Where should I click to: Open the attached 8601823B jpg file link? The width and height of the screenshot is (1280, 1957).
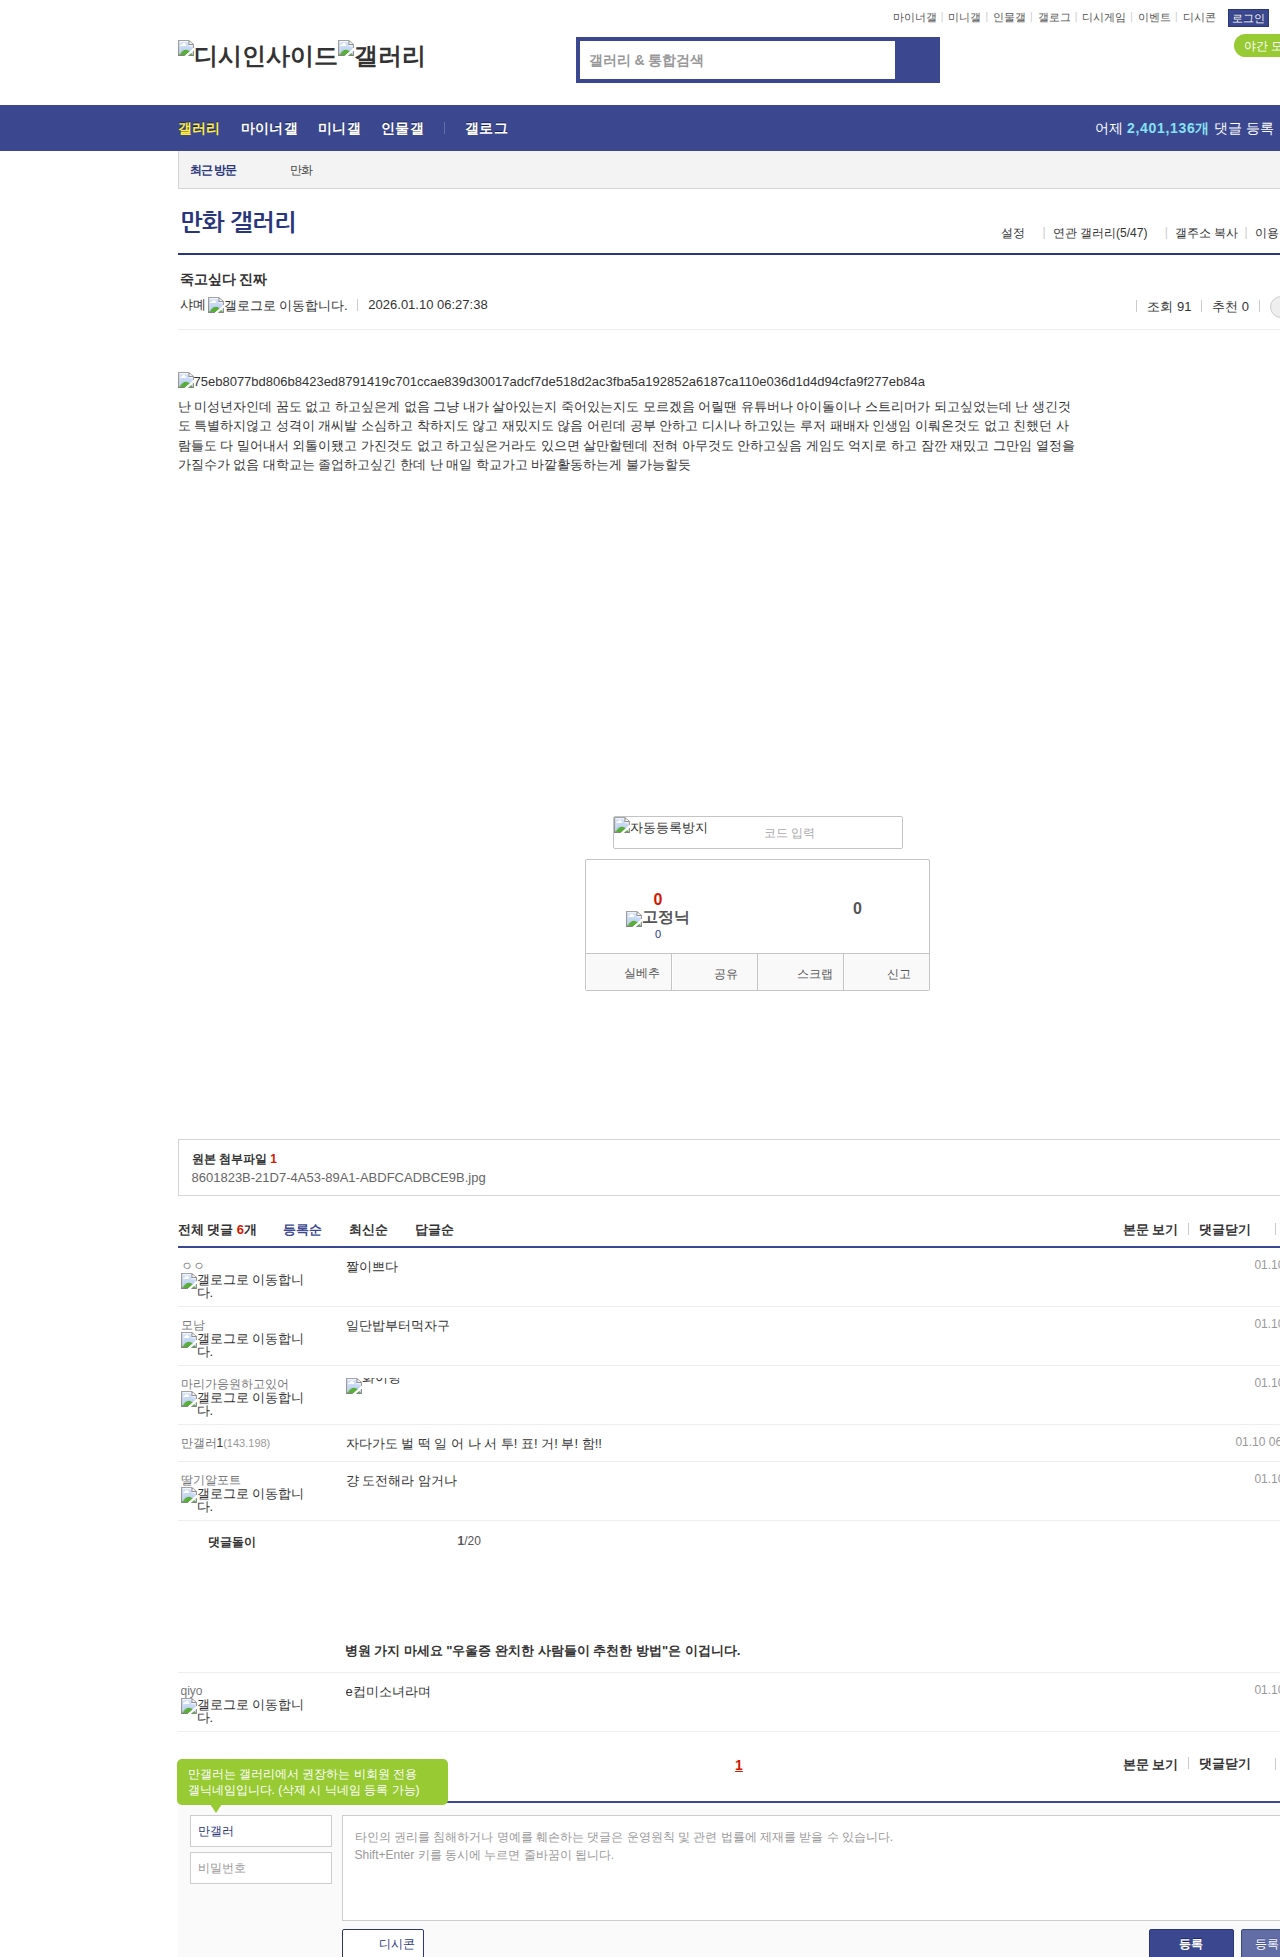[x=338, y=1177]
